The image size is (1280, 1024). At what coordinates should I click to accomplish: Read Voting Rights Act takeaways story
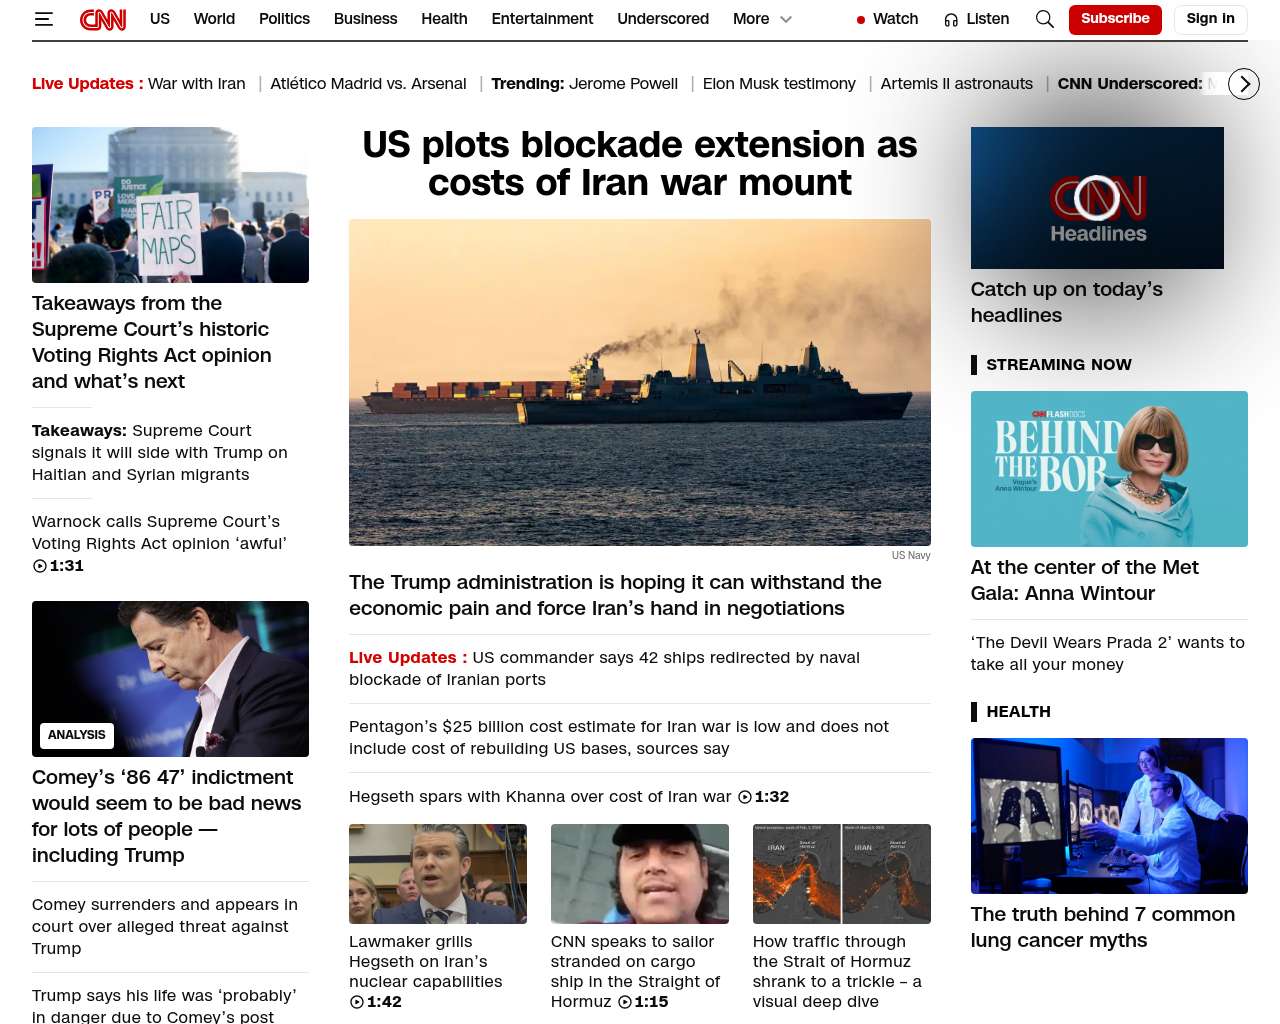[x=152, y=342]
